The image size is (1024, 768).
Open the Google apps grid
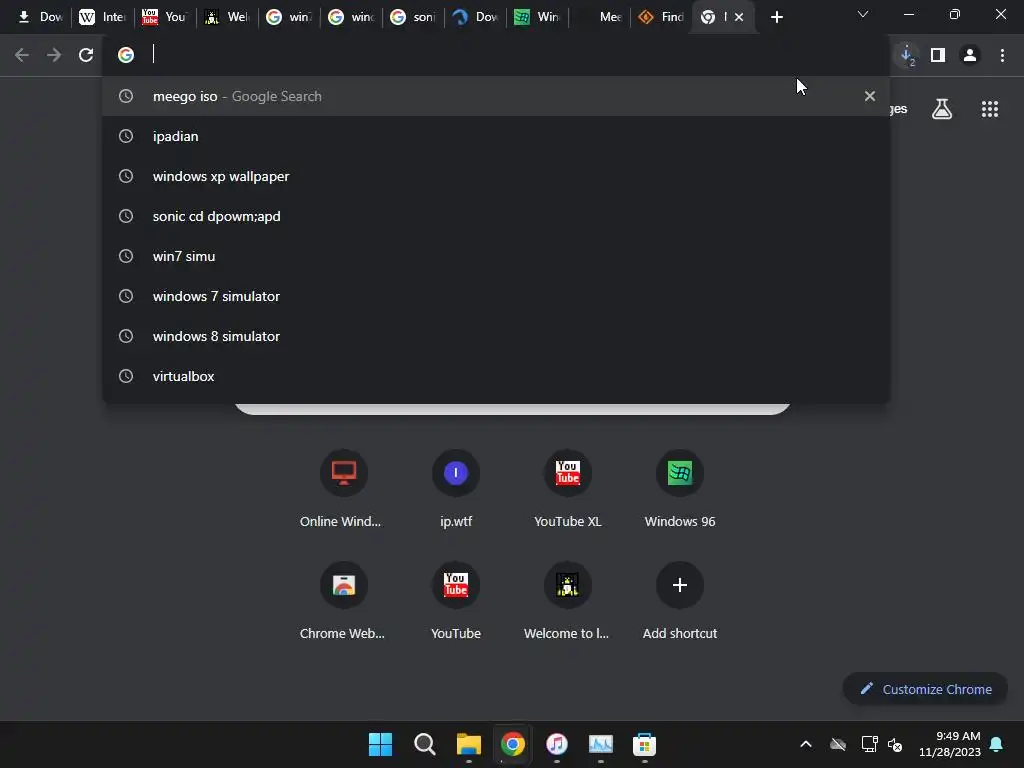989,109
